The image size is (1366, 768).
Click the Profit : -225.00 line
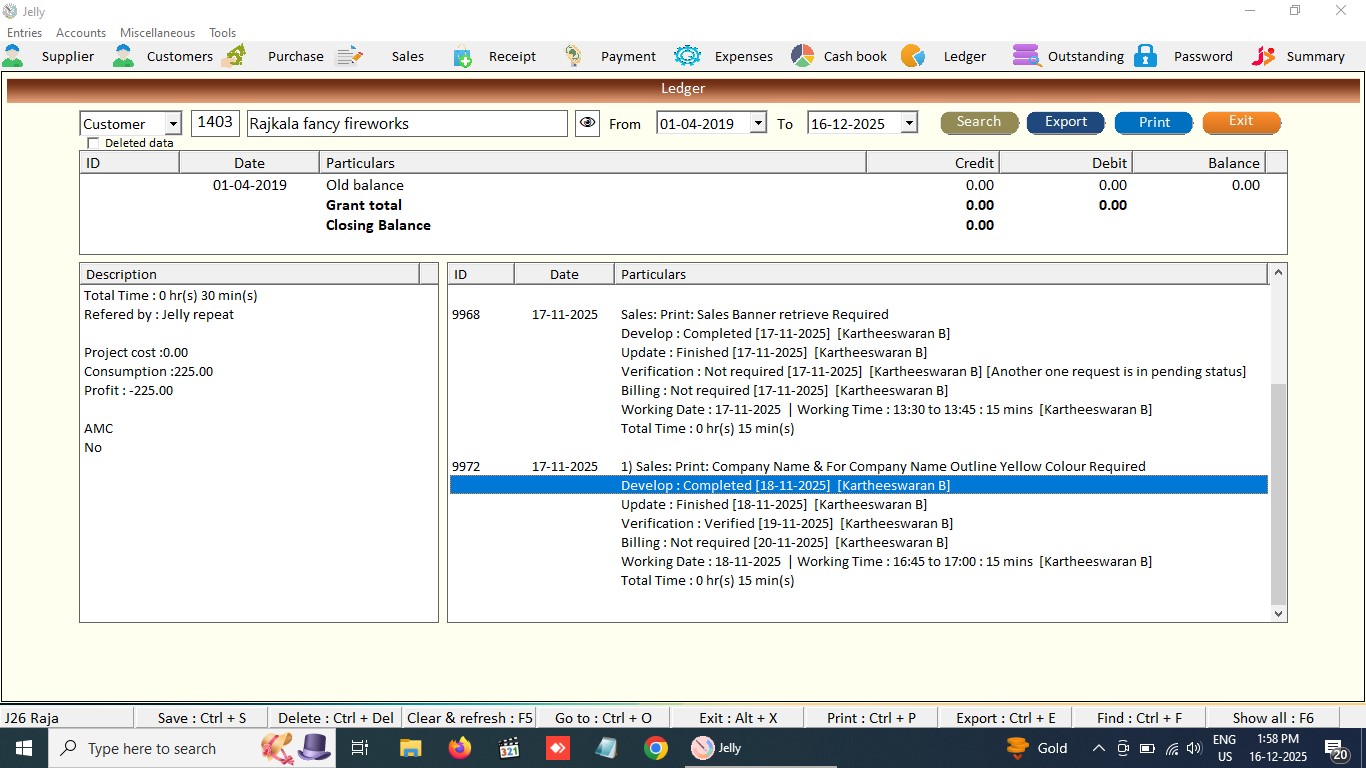tap(128, 390)
